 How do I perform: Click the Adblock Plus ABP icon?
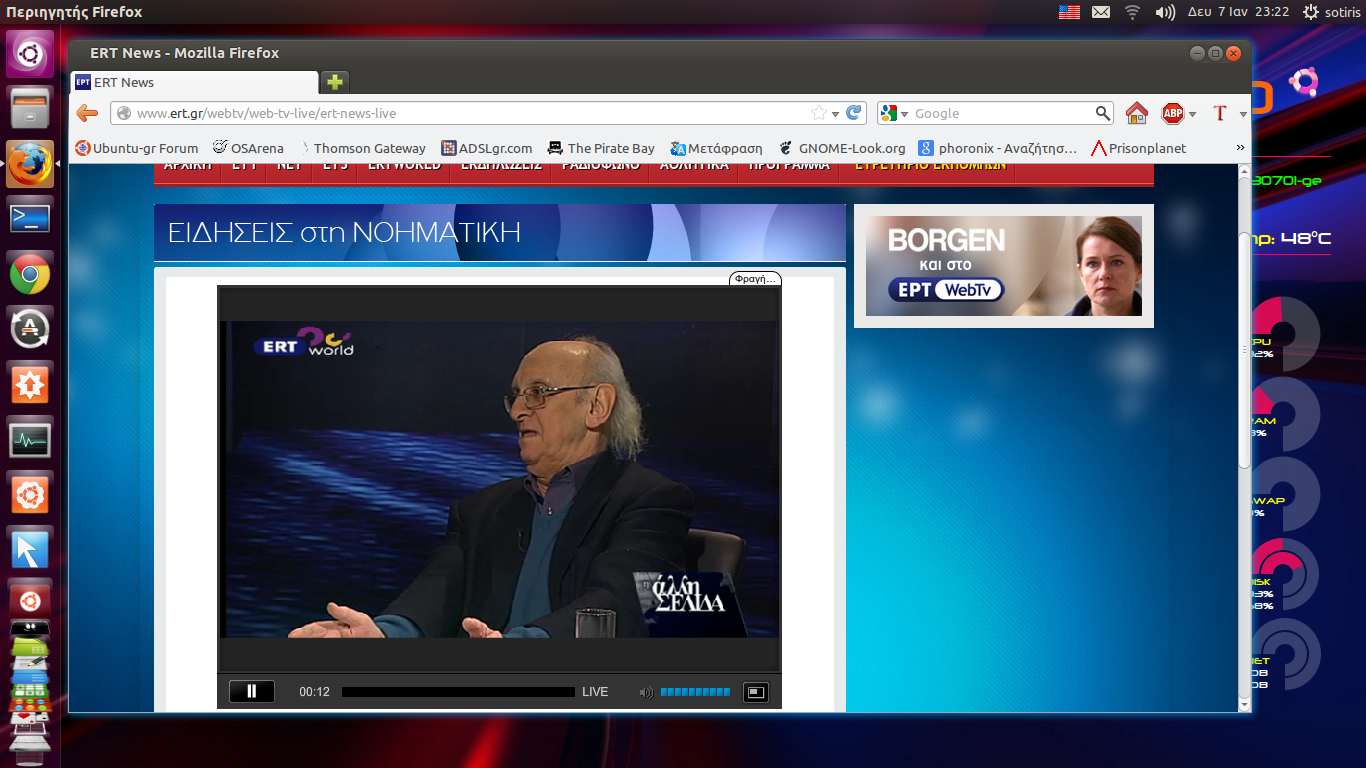click(x=1172, y=113)
